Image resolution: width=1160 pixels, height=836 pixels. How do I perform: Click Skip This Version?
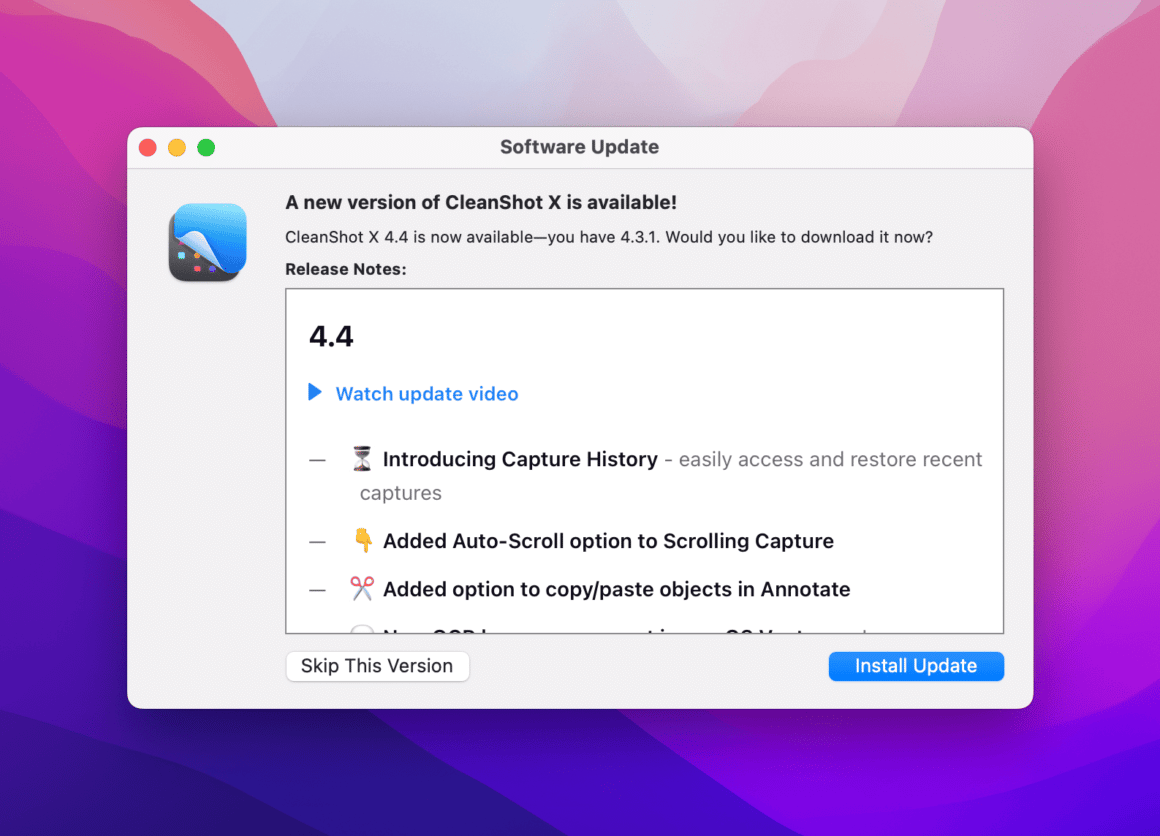(x=377, y=666)
